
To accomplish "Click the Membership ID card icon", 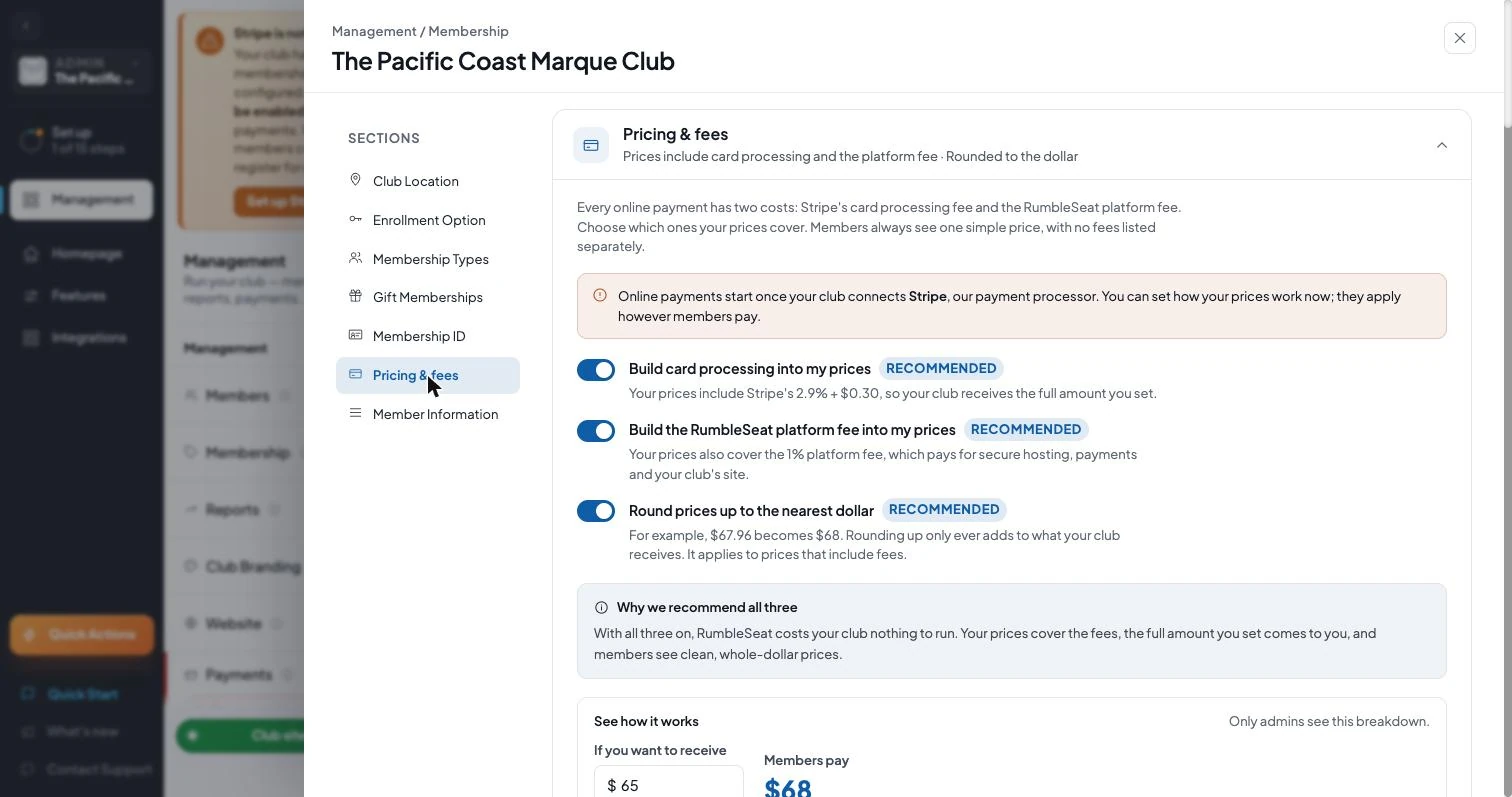I will pyautogui.click(x=355, y=335).
